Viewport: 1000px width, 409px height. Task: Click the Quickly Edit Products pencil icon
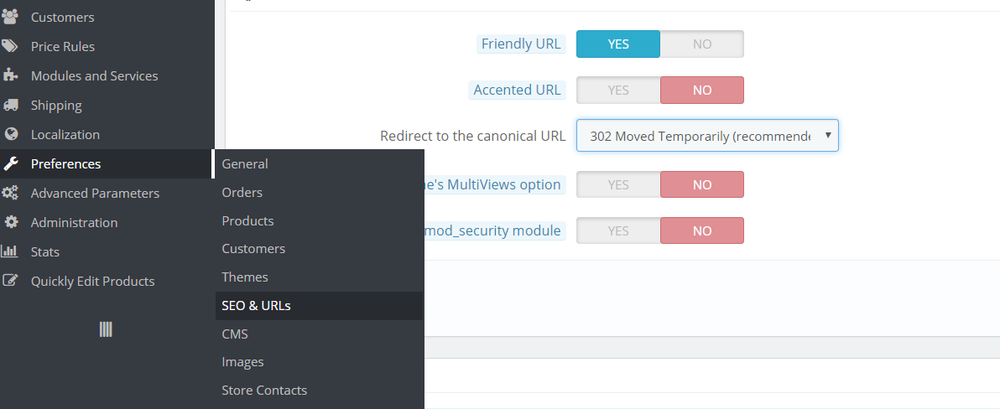pos(11,281)
